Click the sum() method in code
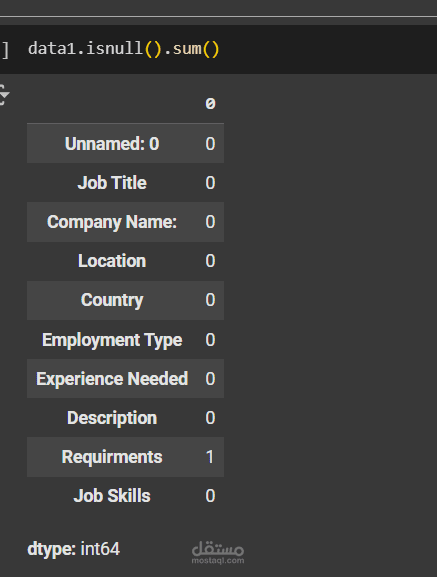Viewport: 437px width, 577px height. (x=196, y=49)
